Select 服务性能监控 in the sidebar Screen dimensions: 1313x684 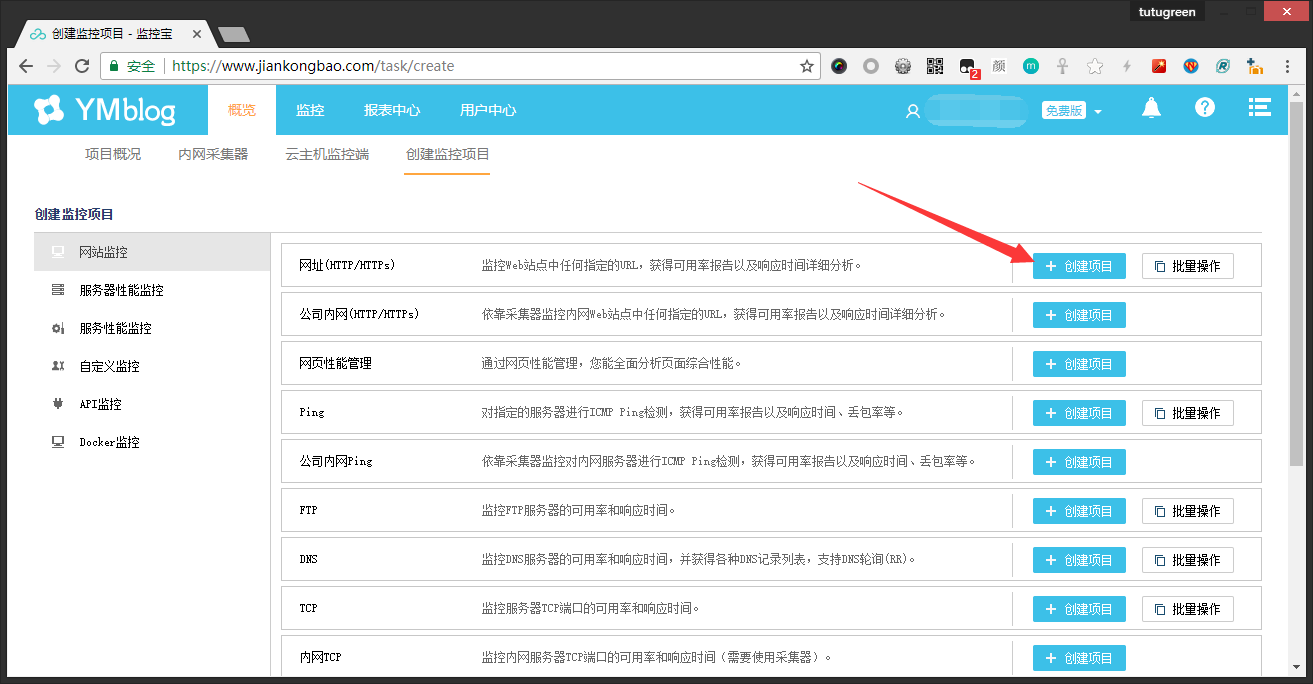click(x=152, y=328)
